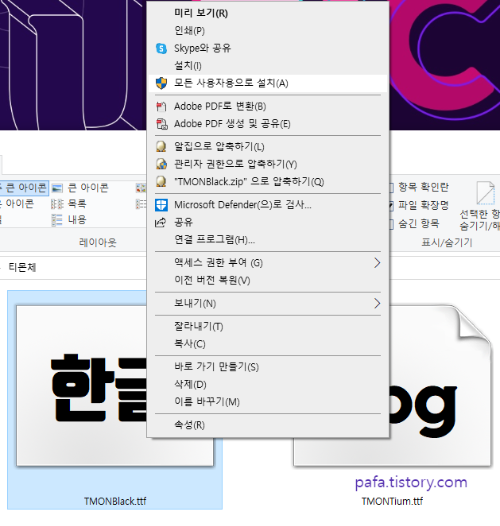Click the icon beside 관리자 권한으로 압축하기

coord(161,164)
